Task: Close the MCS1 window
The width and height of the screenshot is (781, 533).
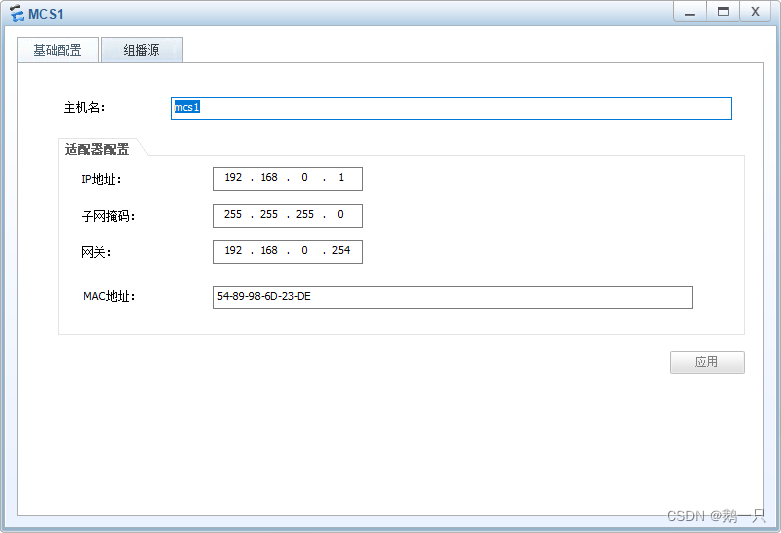Action: [755, 12]
